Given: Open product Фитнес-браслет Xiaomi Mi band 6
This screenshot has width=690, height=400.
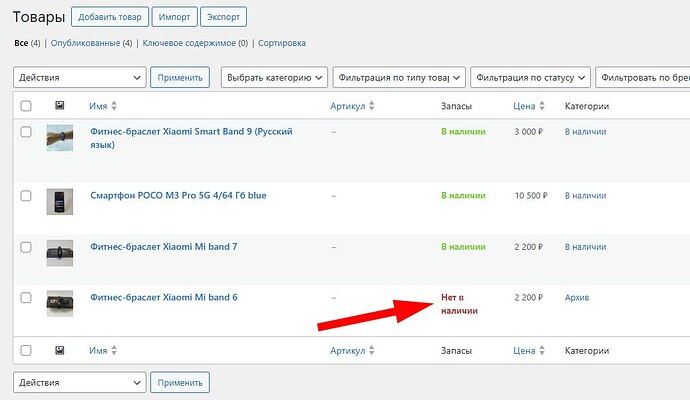Looking at the screenshot, I should pos(164,297).
